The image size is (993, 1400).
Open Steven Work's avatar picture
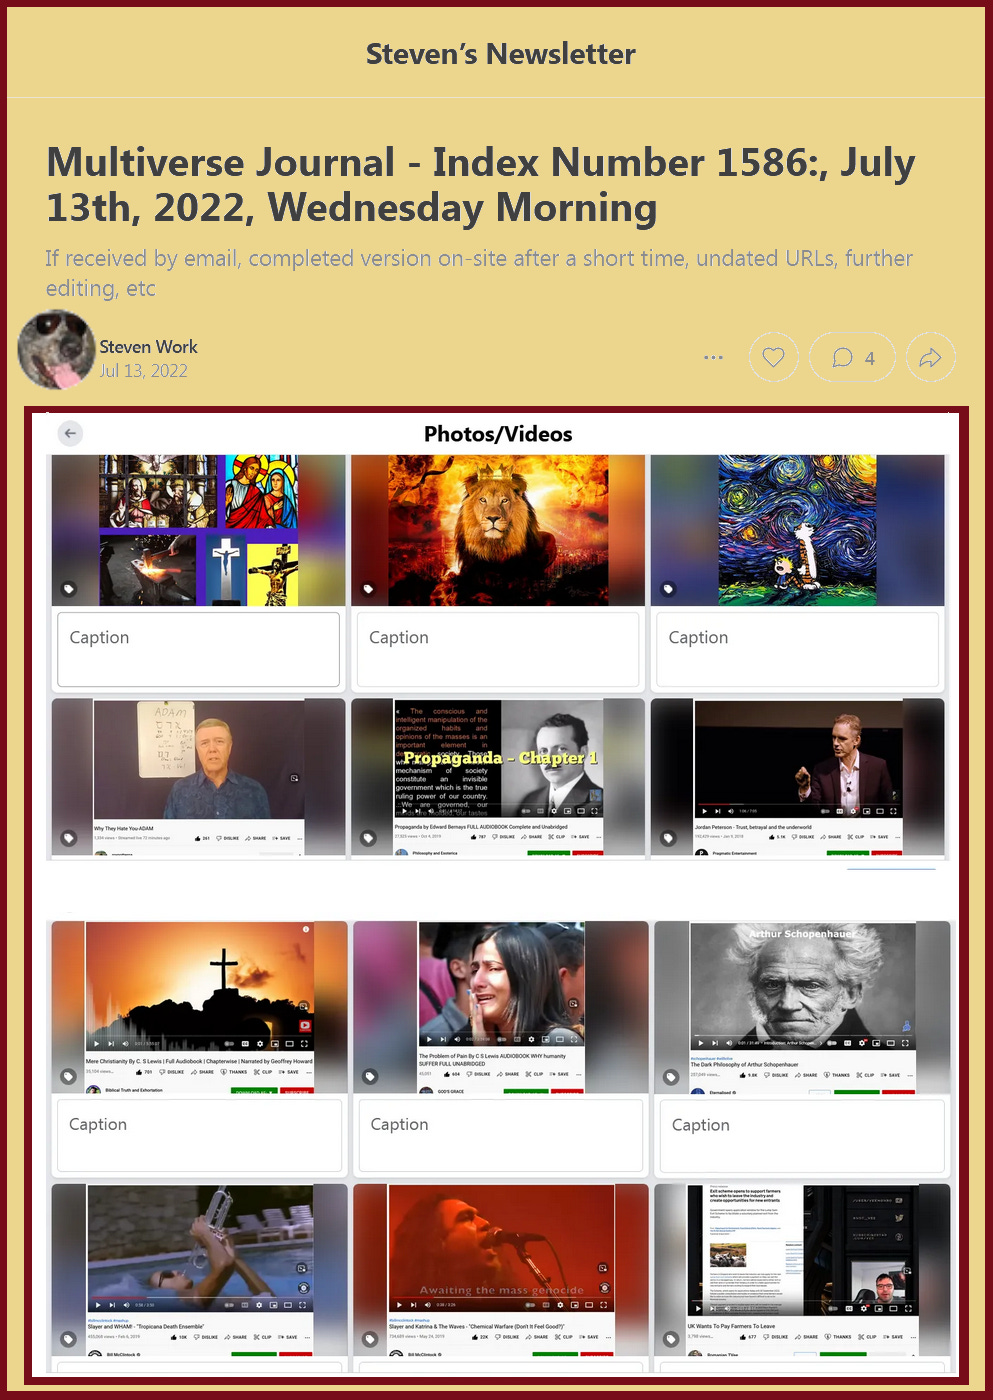point(56,350)
